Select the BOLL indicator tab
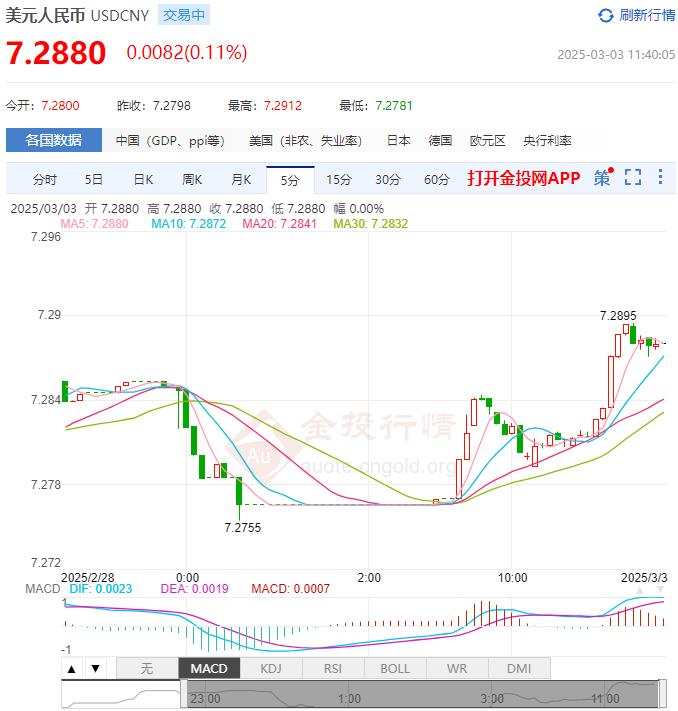 395,668
